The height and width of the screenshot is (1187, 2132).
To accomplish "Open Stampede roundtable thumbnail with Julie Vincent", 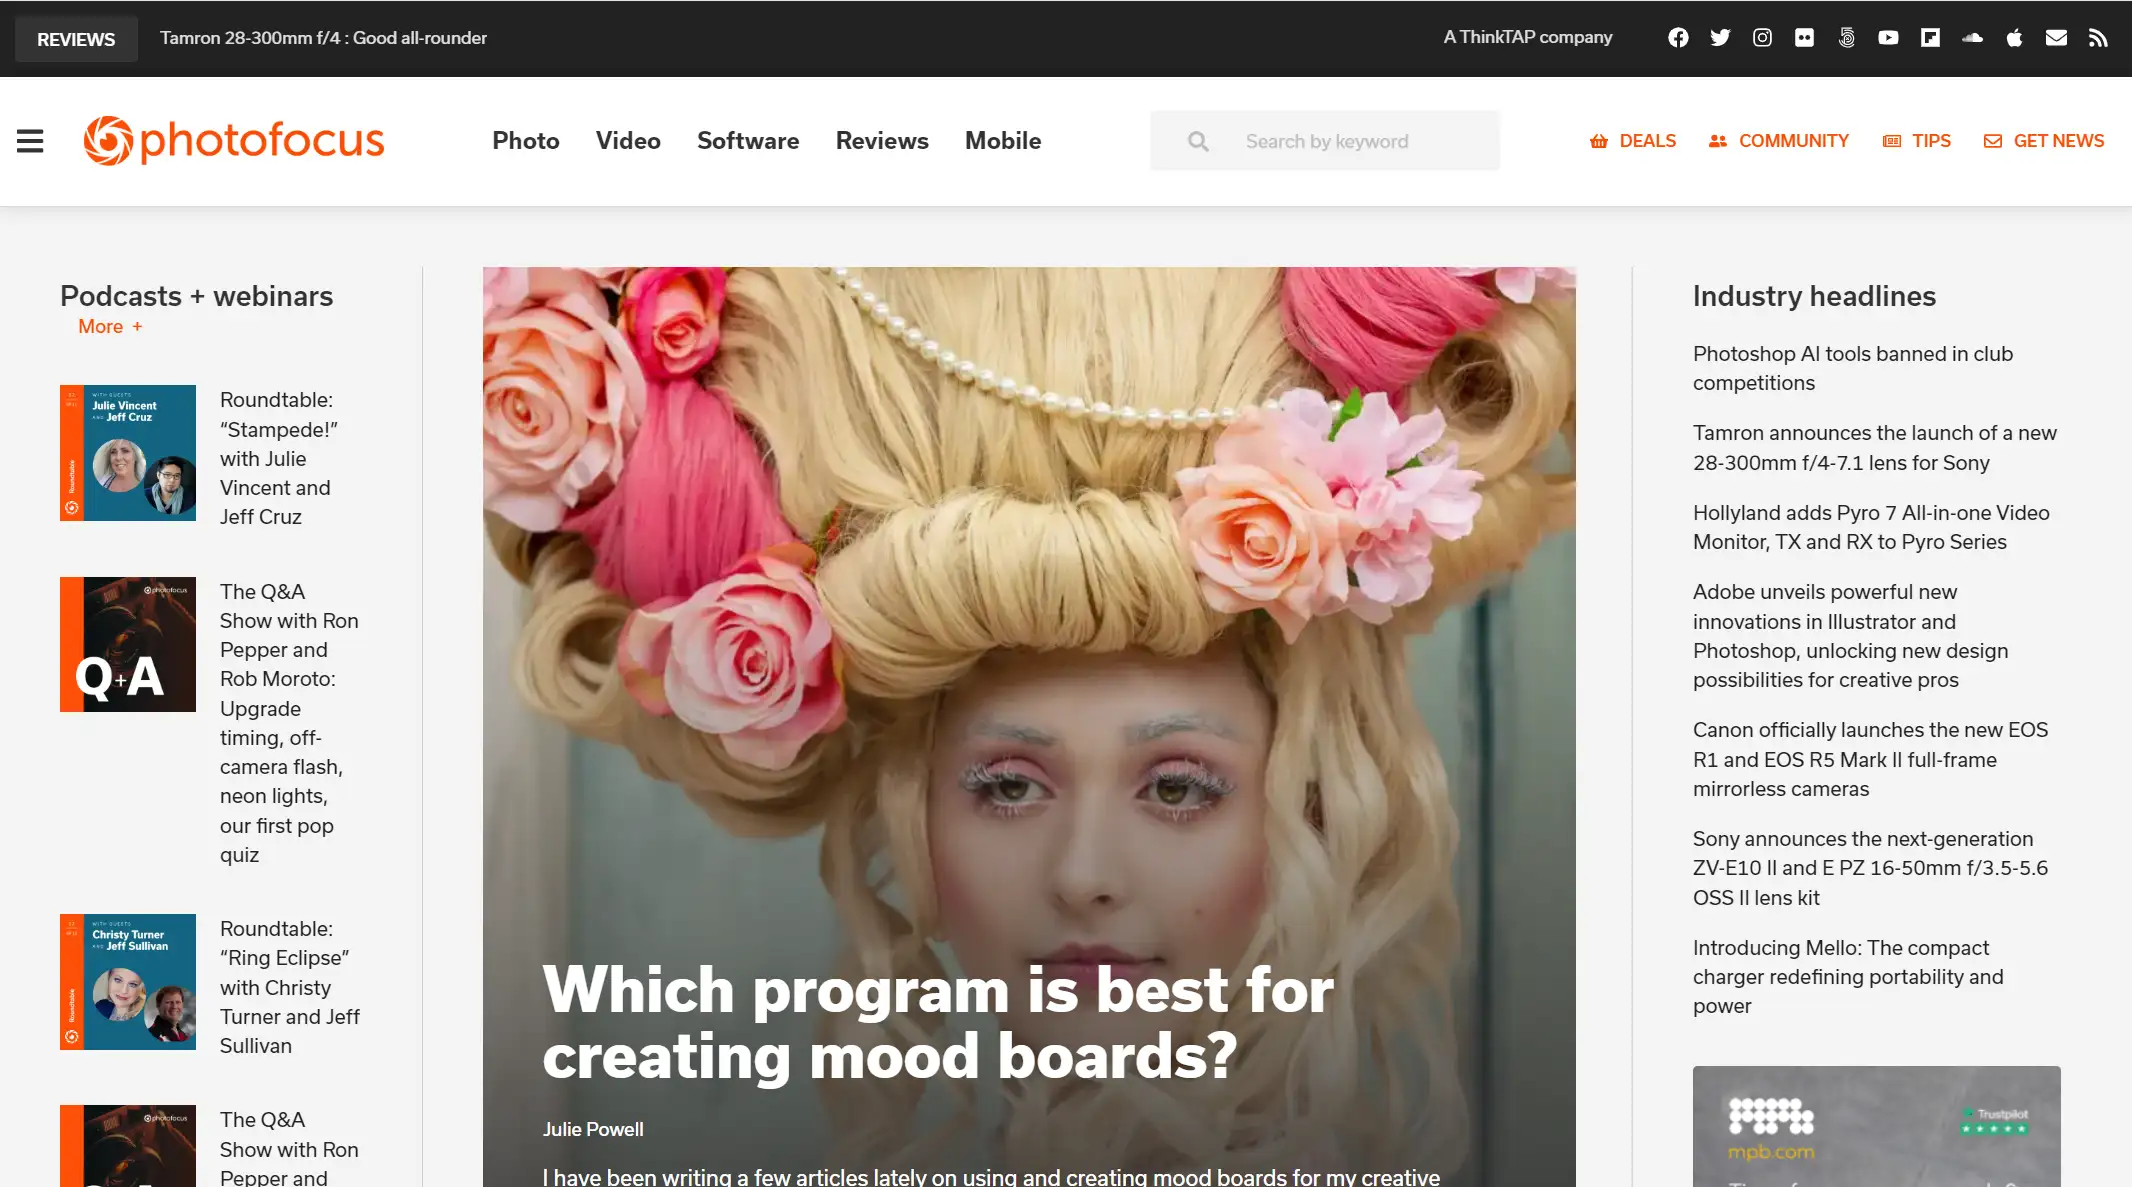I will 128,453.
